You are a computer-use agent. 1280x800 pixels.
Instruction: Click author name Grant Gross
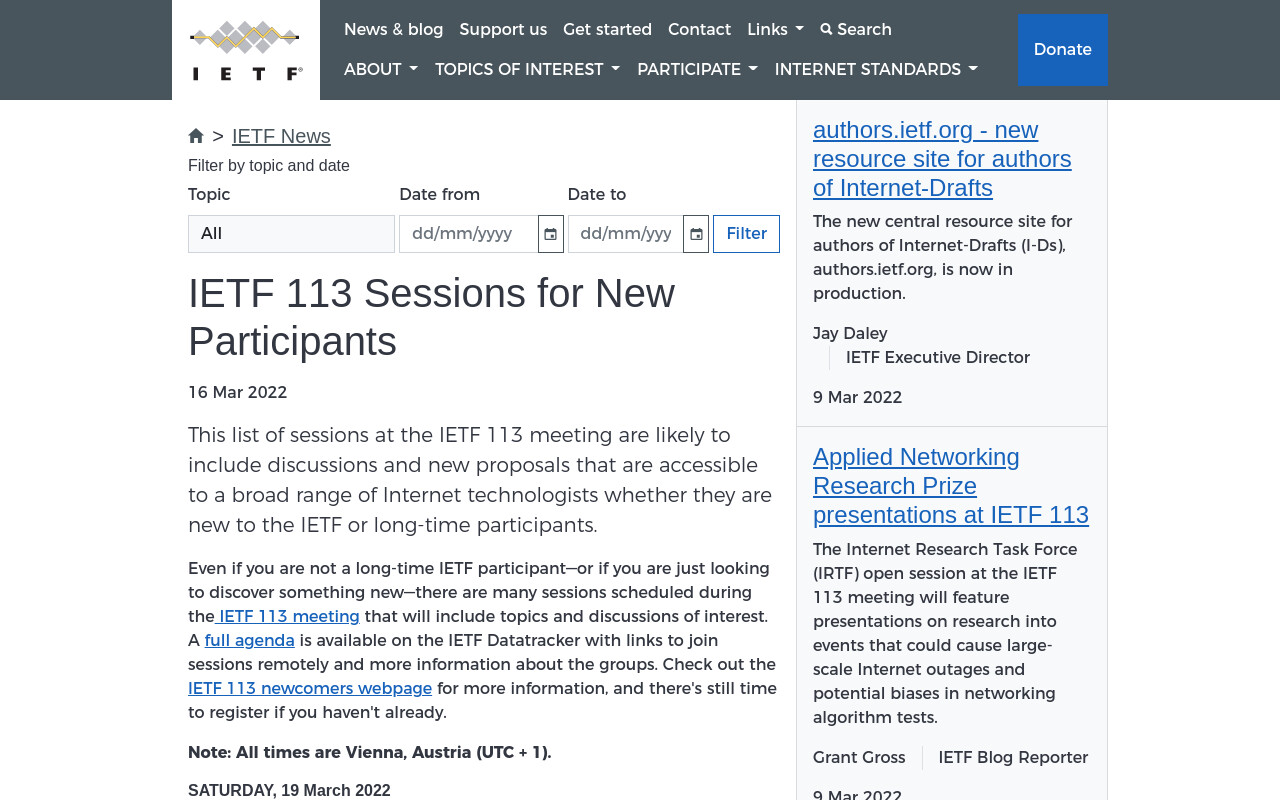(x=859, y=758)
